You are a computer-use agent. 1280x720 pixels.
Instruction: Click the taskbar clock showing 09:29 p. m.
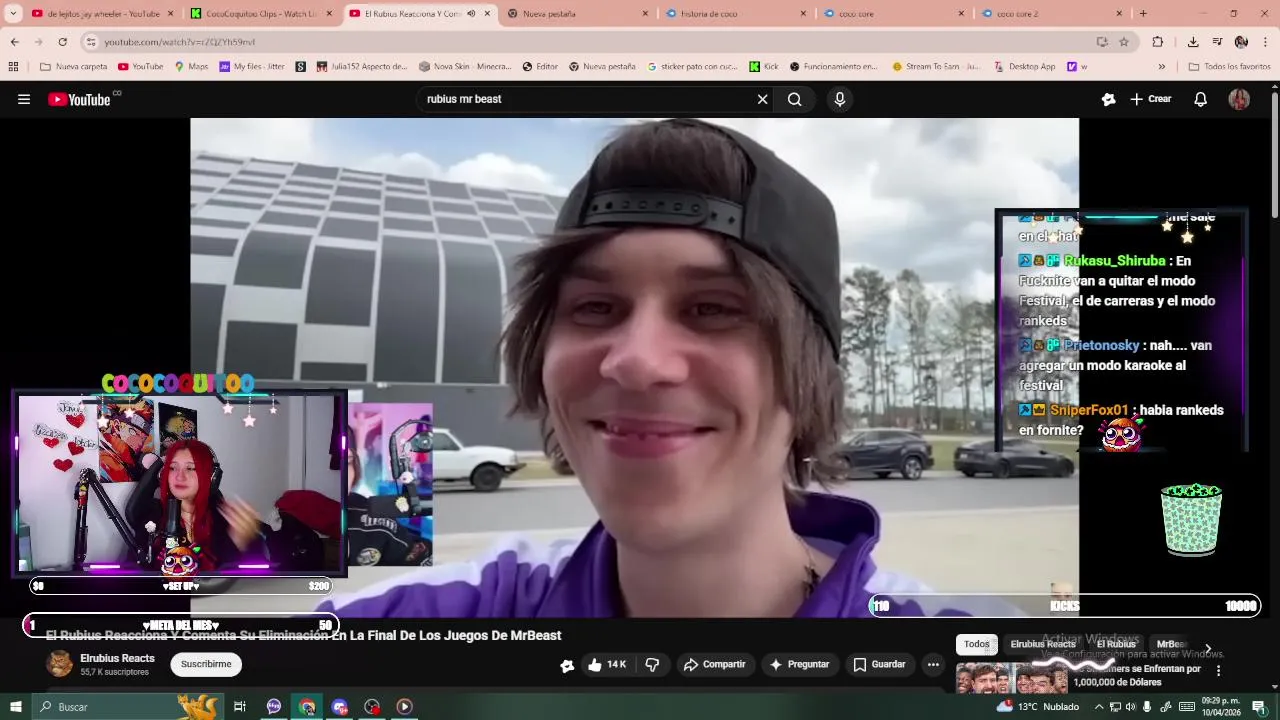1221,707
